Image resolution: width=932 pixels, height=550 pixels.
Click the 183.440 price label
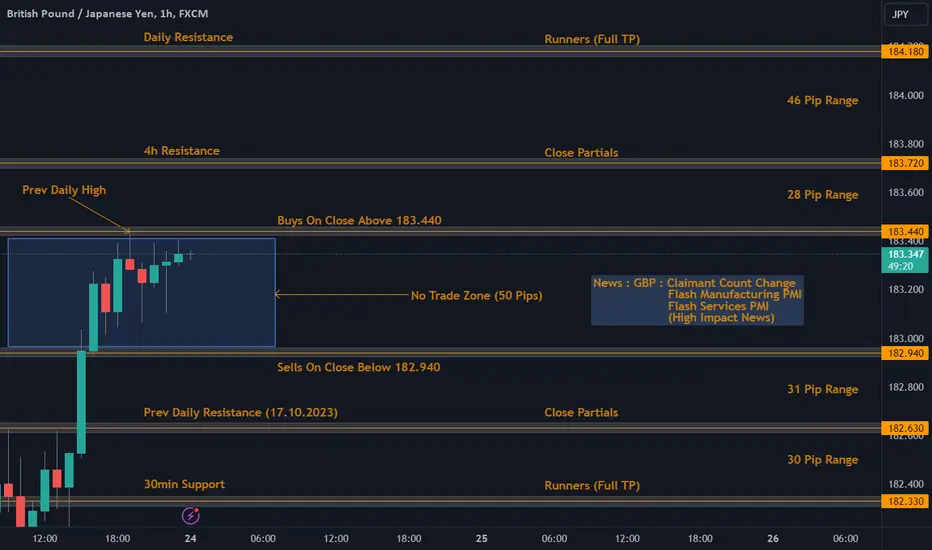905,231
